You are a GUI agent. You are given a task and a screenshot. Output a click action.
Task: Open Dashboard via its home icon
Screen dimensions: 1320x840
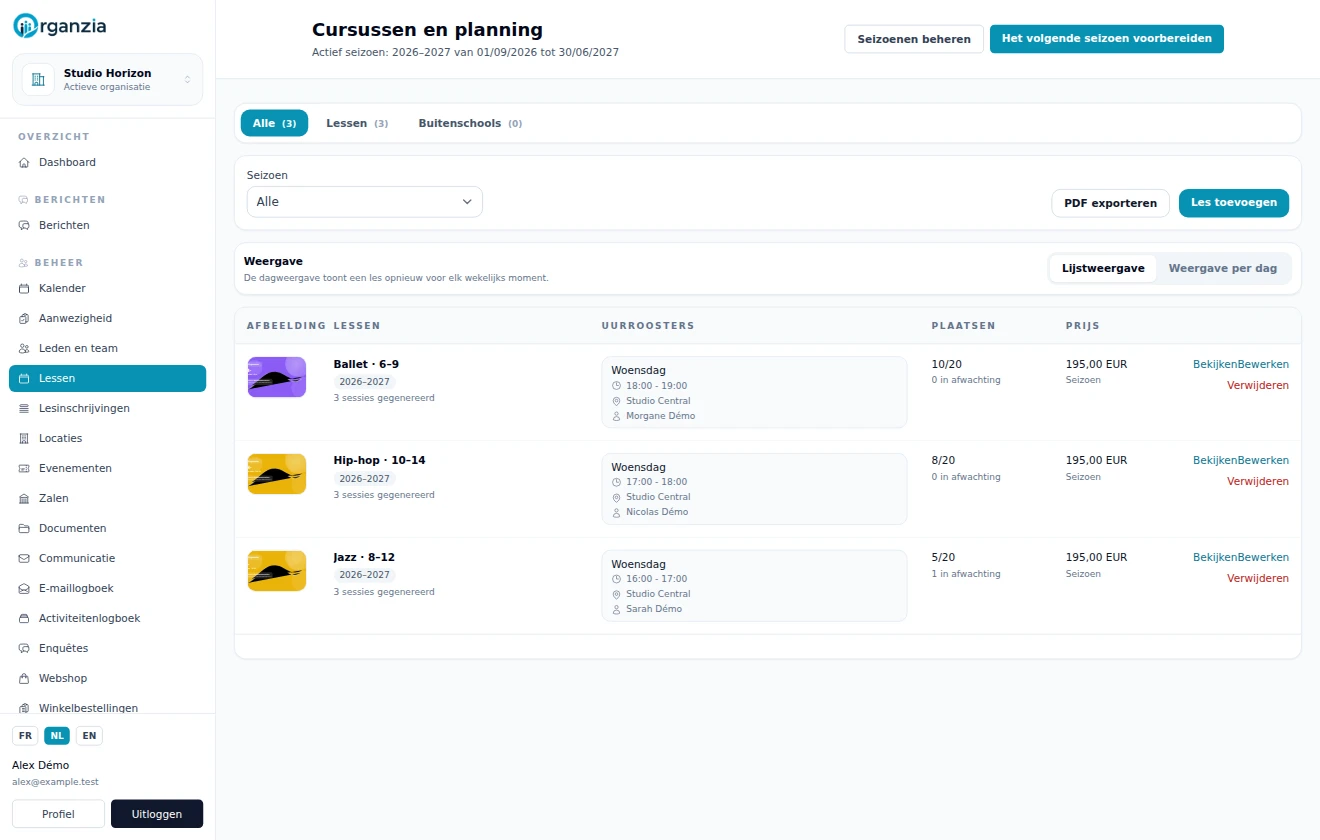24,163
